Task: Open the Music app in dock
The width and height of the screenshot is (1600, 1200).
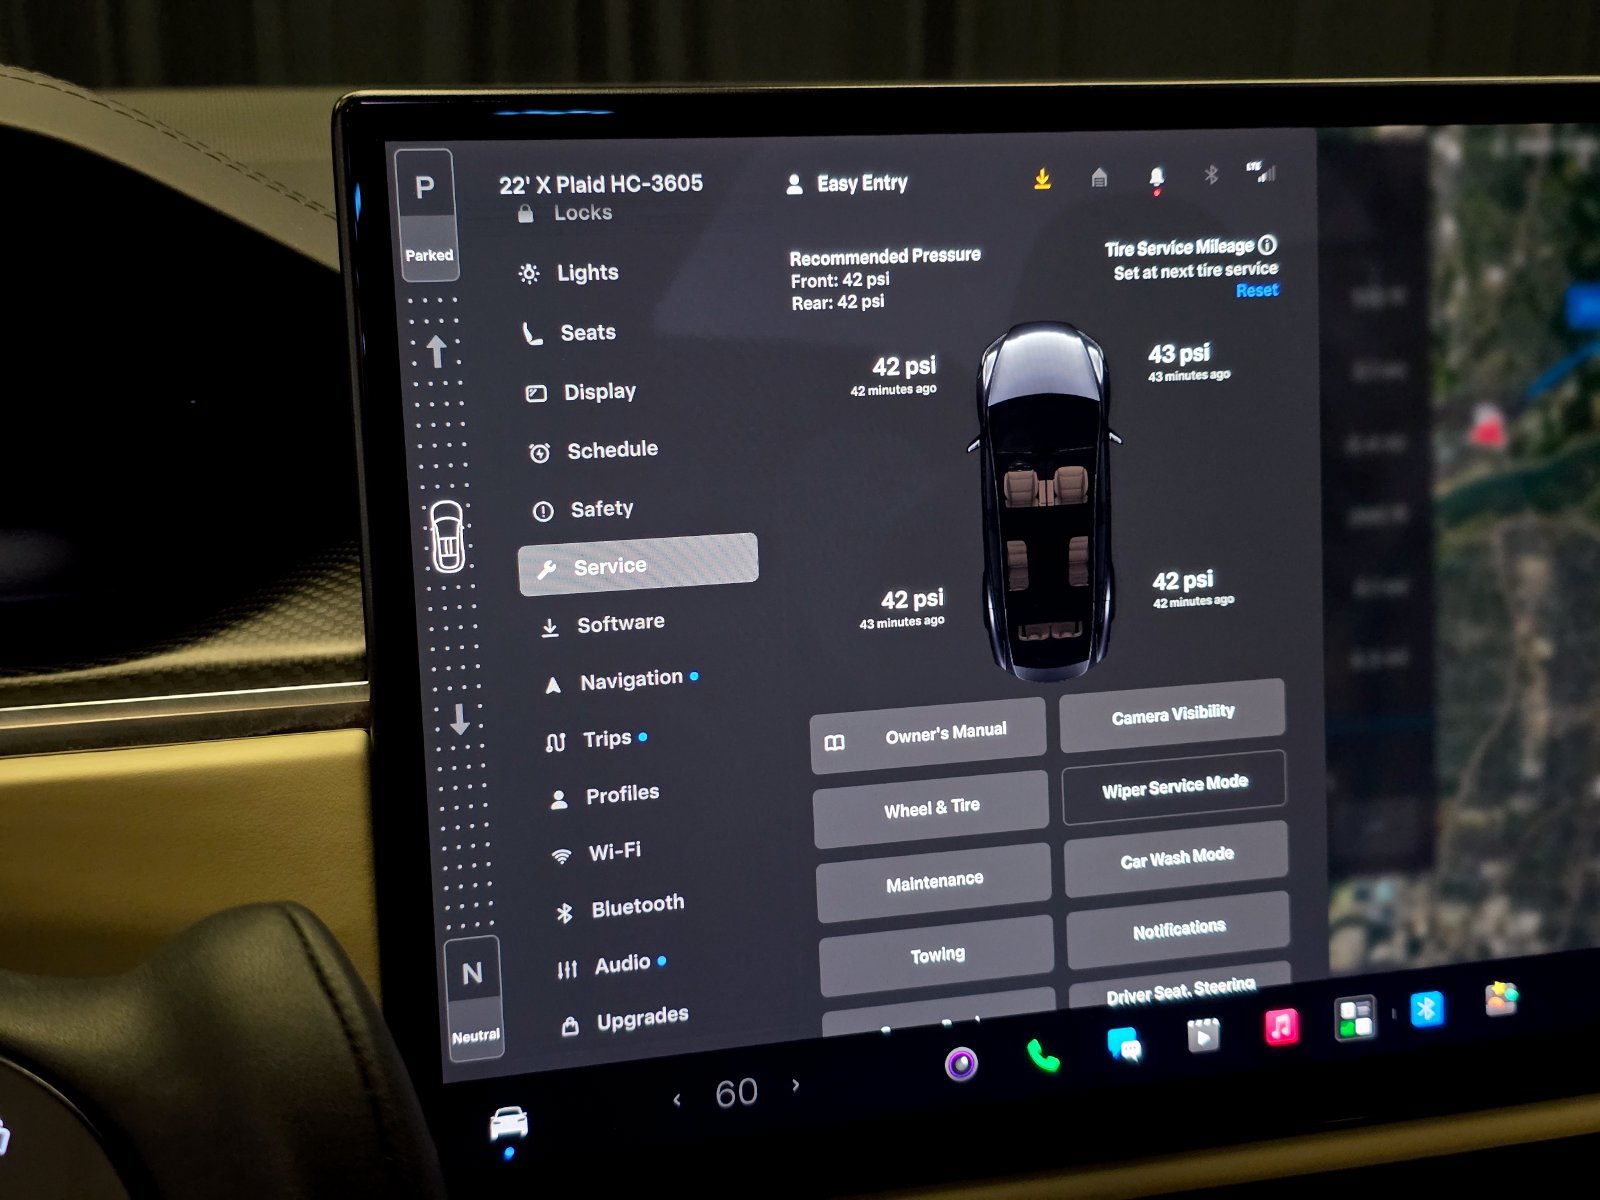Action: click(1281, 1027)
